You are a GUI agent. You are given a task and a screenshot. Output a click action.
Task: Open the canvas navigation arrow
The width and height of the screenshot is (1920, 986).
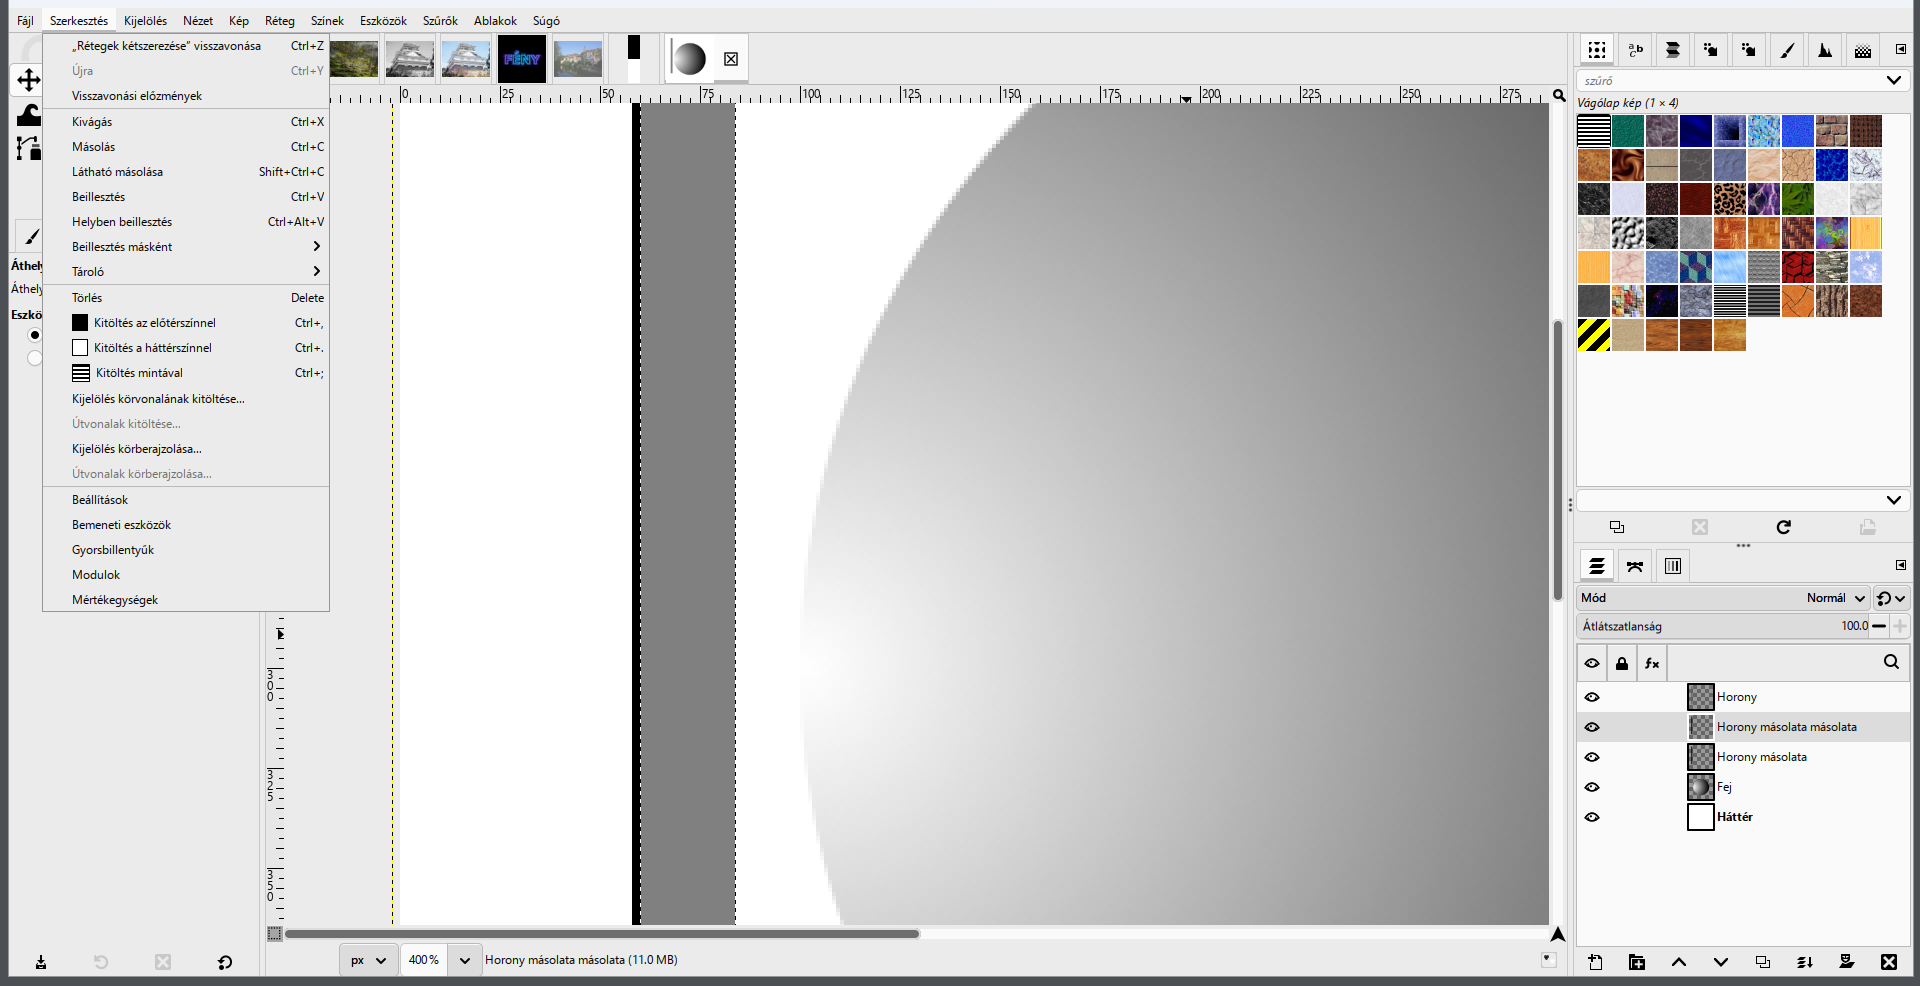pos(1558,934)
